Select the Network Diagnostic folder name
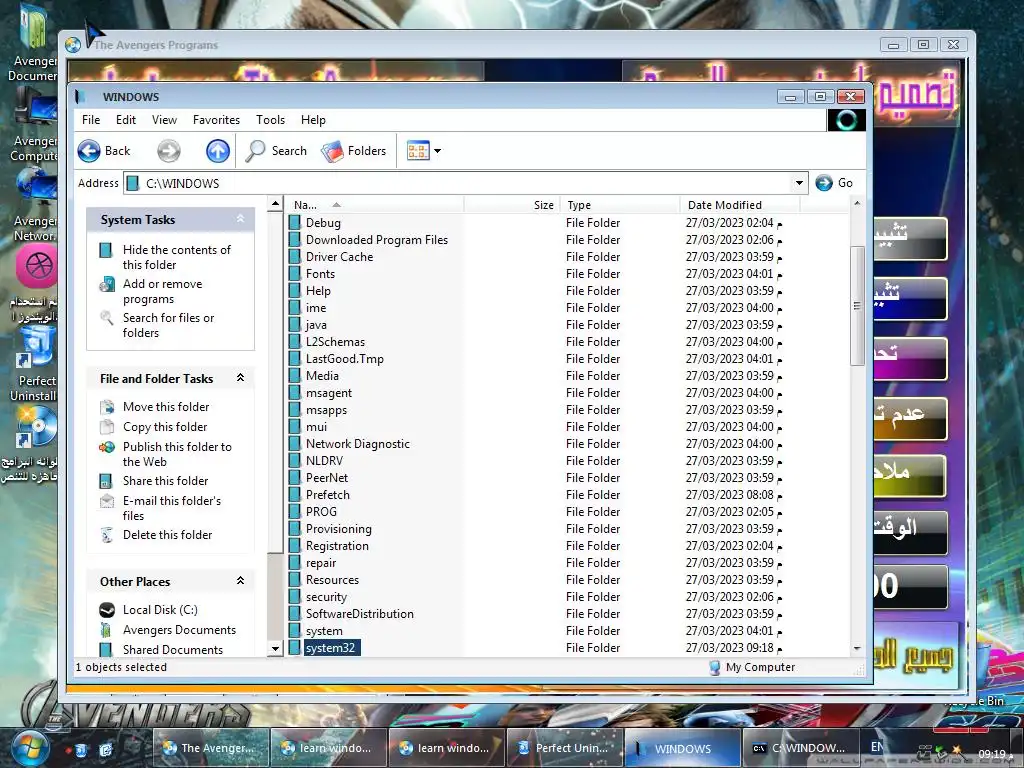Image resolution: width=1024 pixels, height=768 pixels. pyautogui.click(x=358, y=443)
